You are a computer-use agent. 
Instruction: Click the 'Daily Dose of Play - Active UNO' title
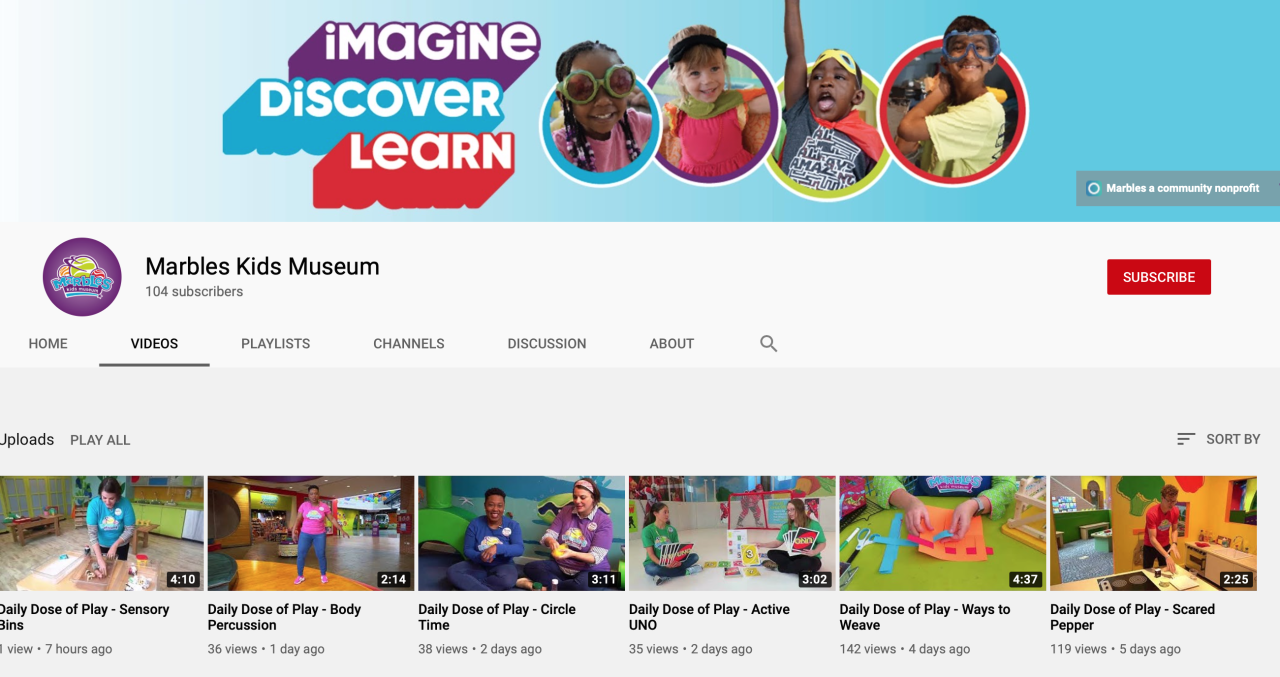(x=709, y=617)
